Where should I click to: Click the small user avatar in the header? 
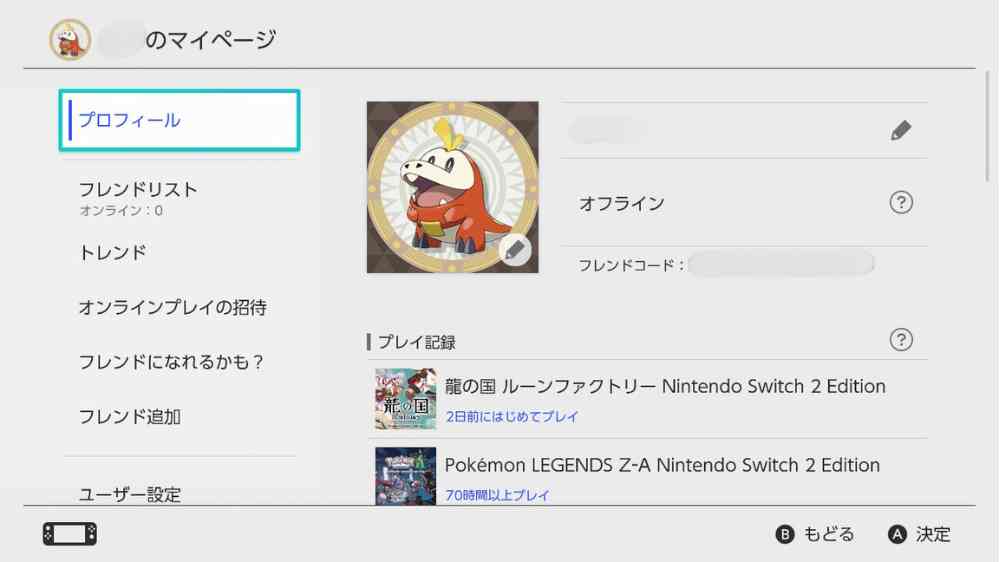[70, 40]
